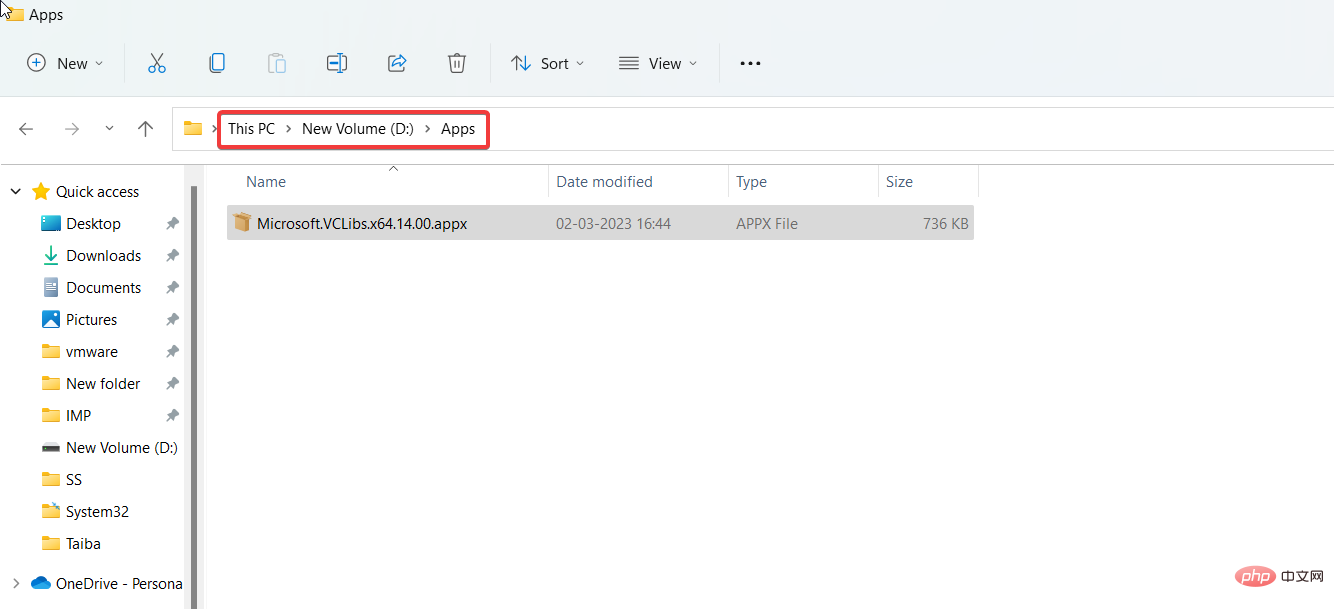Sort files by Date modified column

(638, 182)
